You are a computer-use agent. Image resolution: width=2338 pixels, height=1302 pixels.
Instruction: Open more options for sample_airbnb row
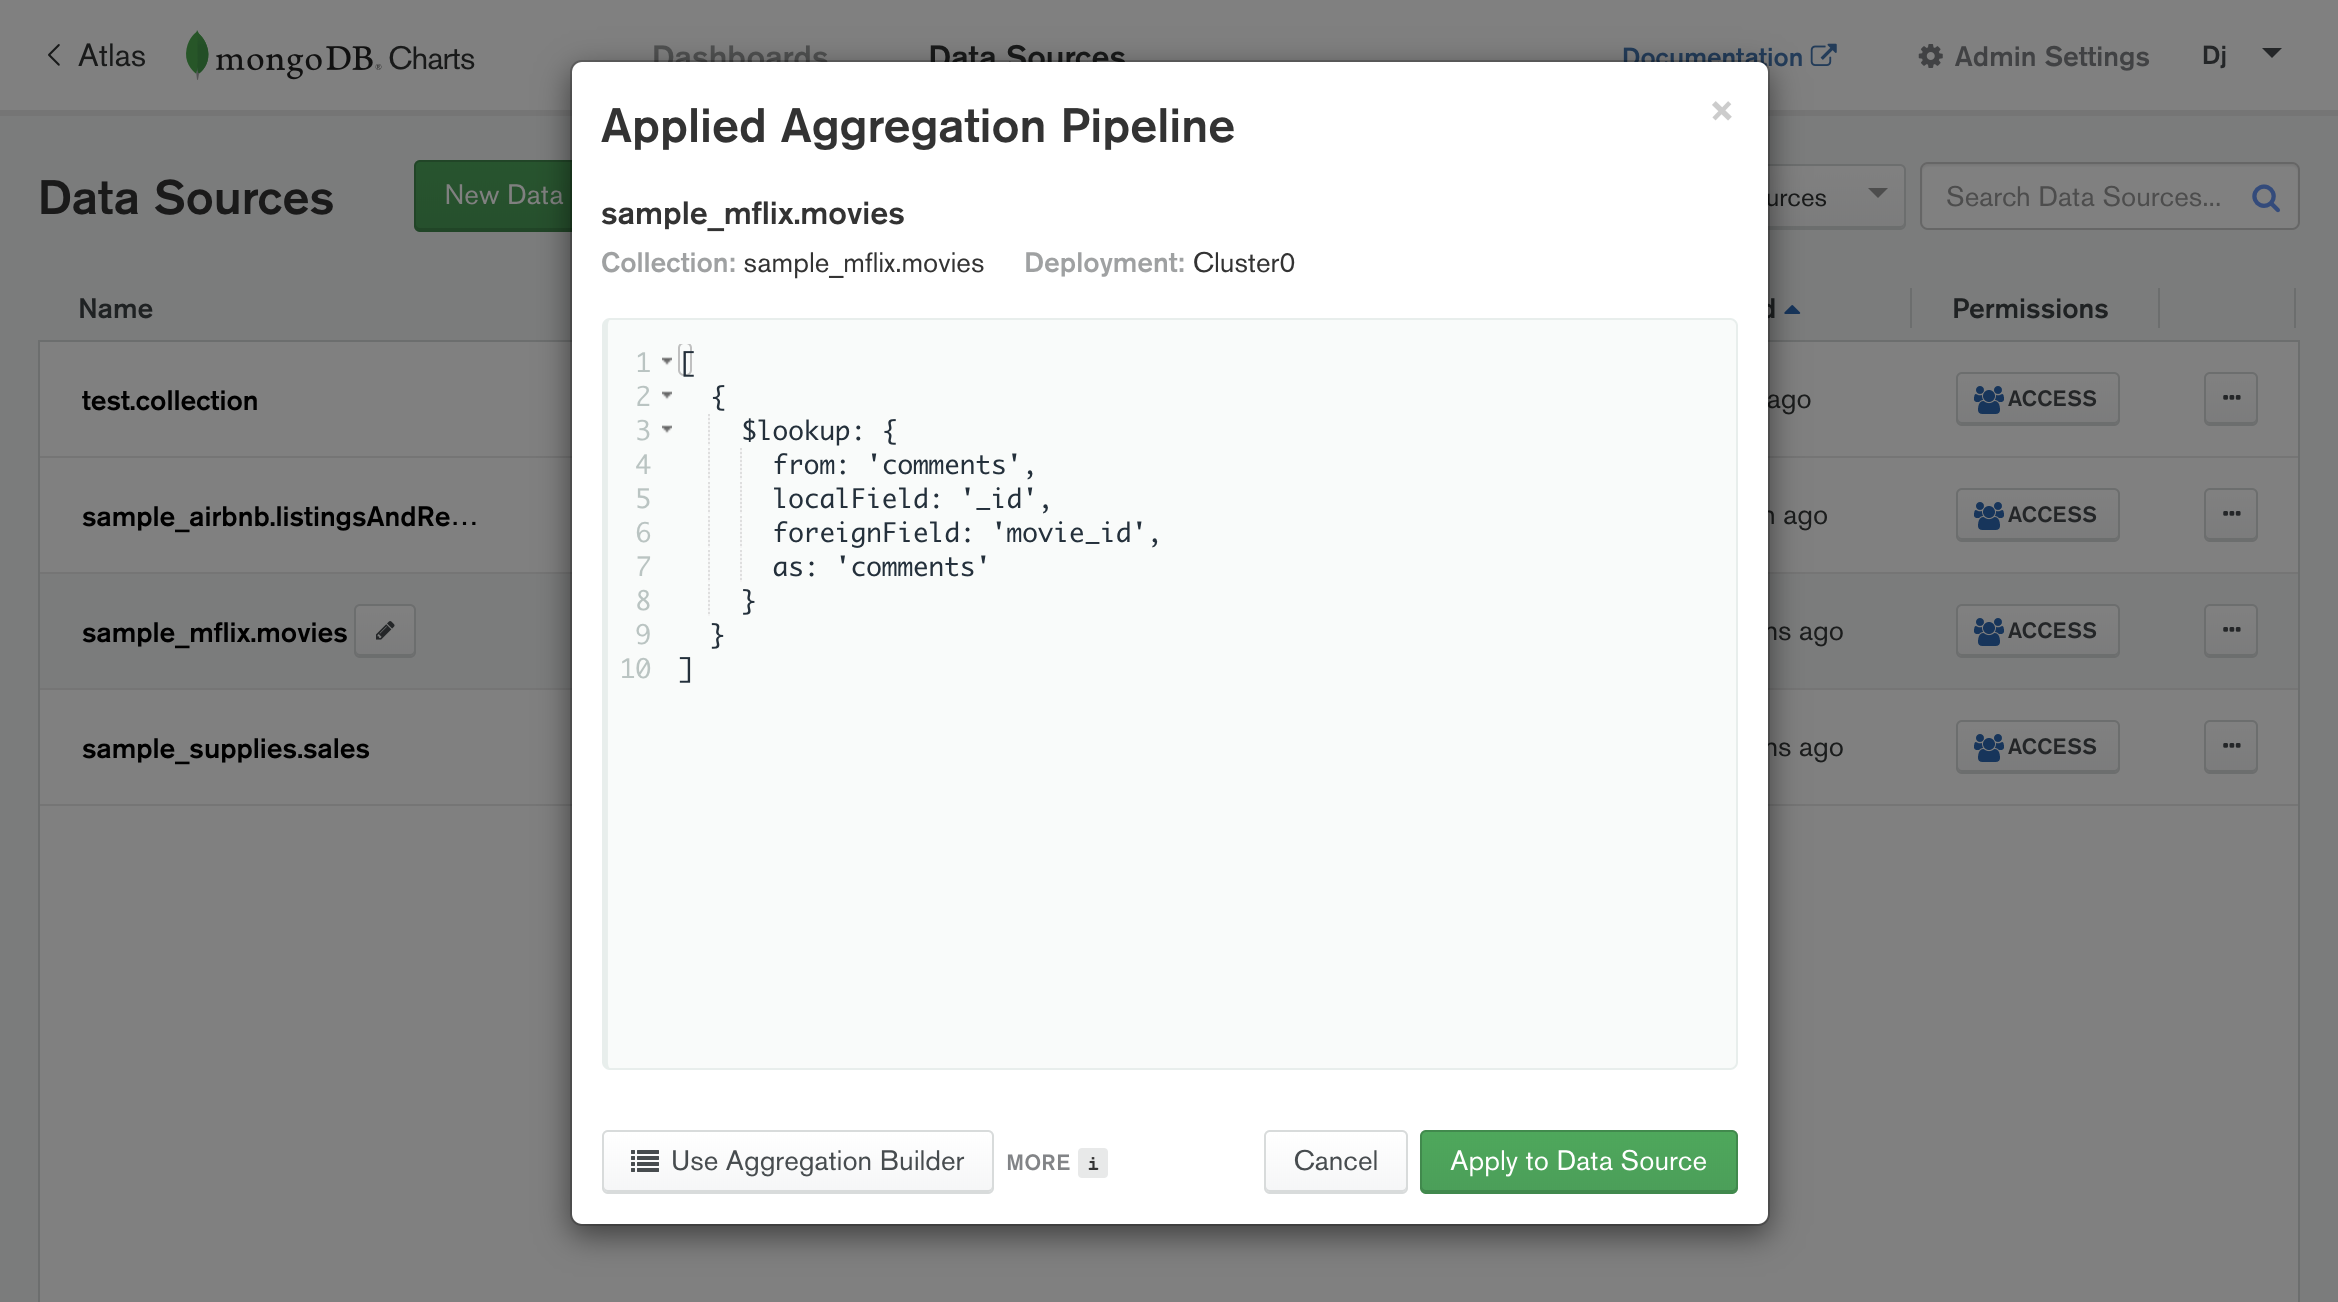coord(2231,515)
